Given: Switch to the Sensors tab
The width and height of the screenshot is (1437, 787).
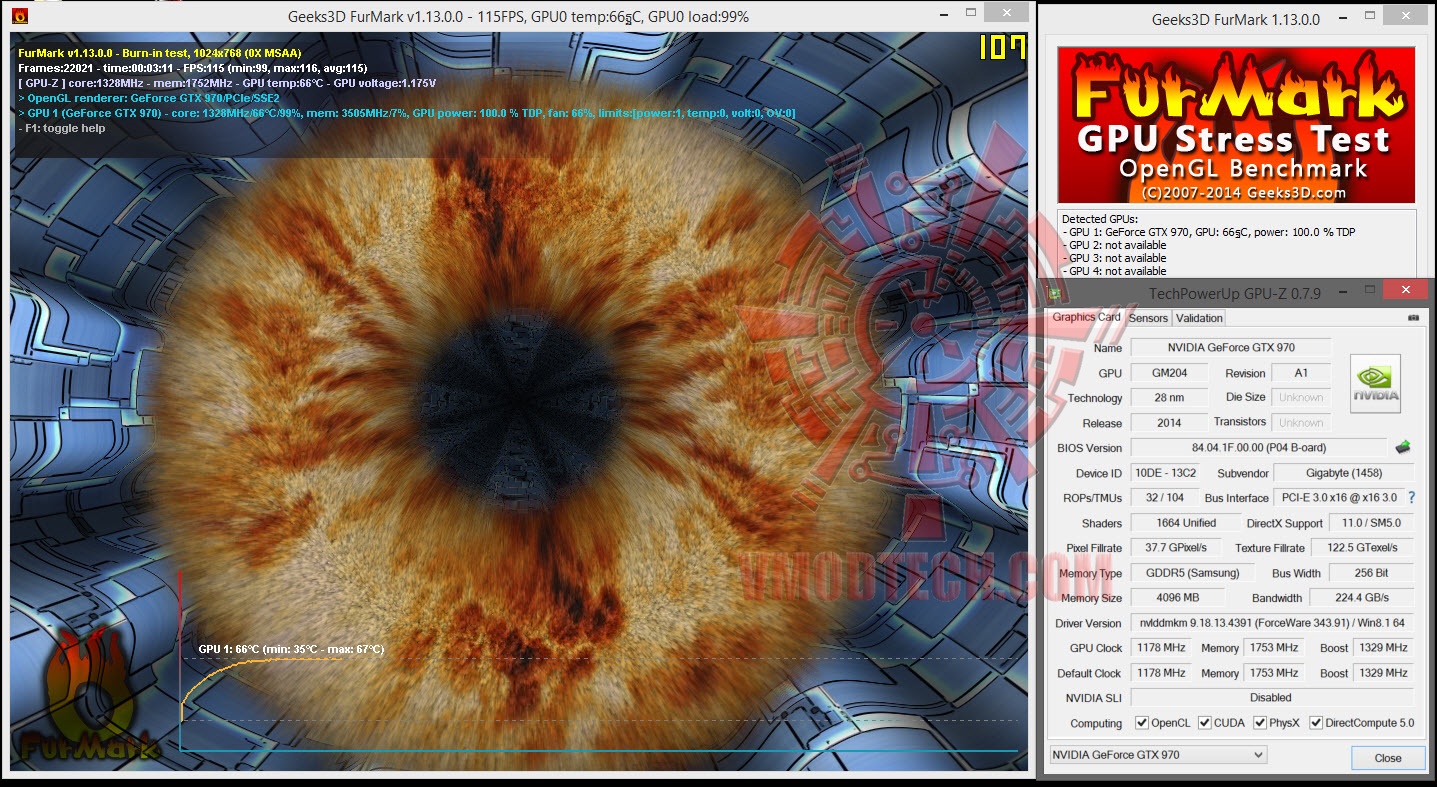Looking at the screenshot, I should tap(1148, 318).
